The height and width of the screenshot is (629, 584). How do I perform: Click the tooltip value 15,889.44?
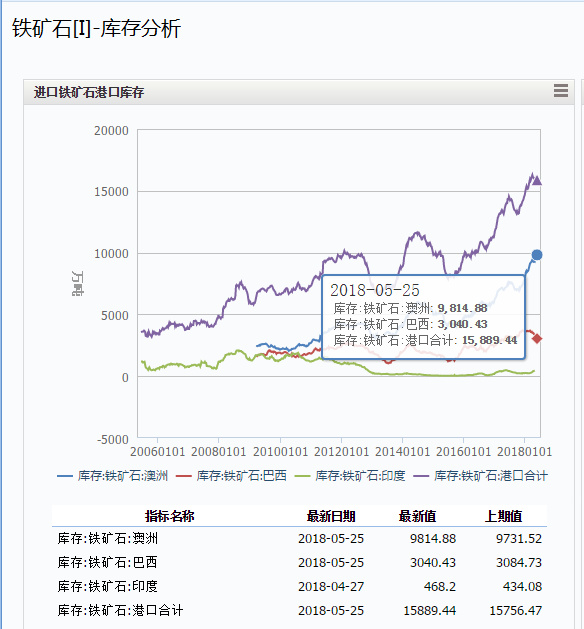coord(489,340)
